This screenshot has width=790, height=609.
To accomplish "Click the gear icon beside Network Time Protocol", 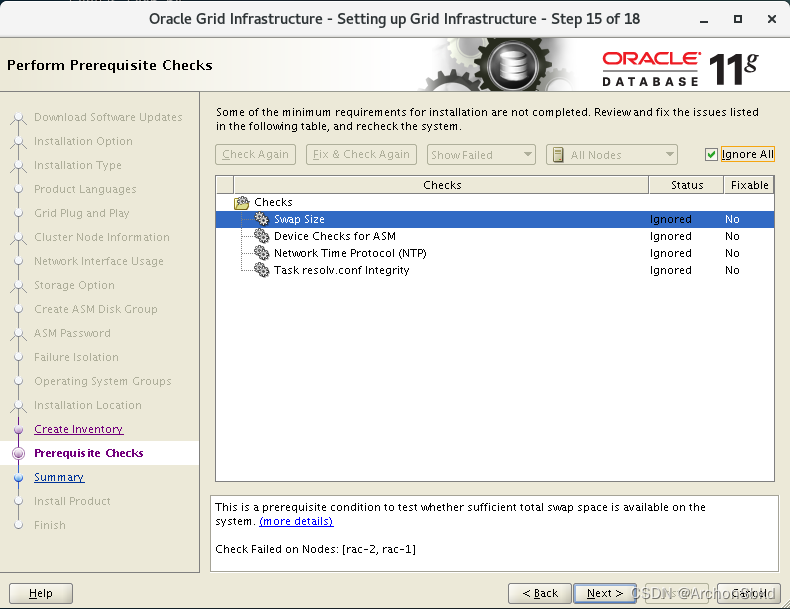I will (261, 253).
